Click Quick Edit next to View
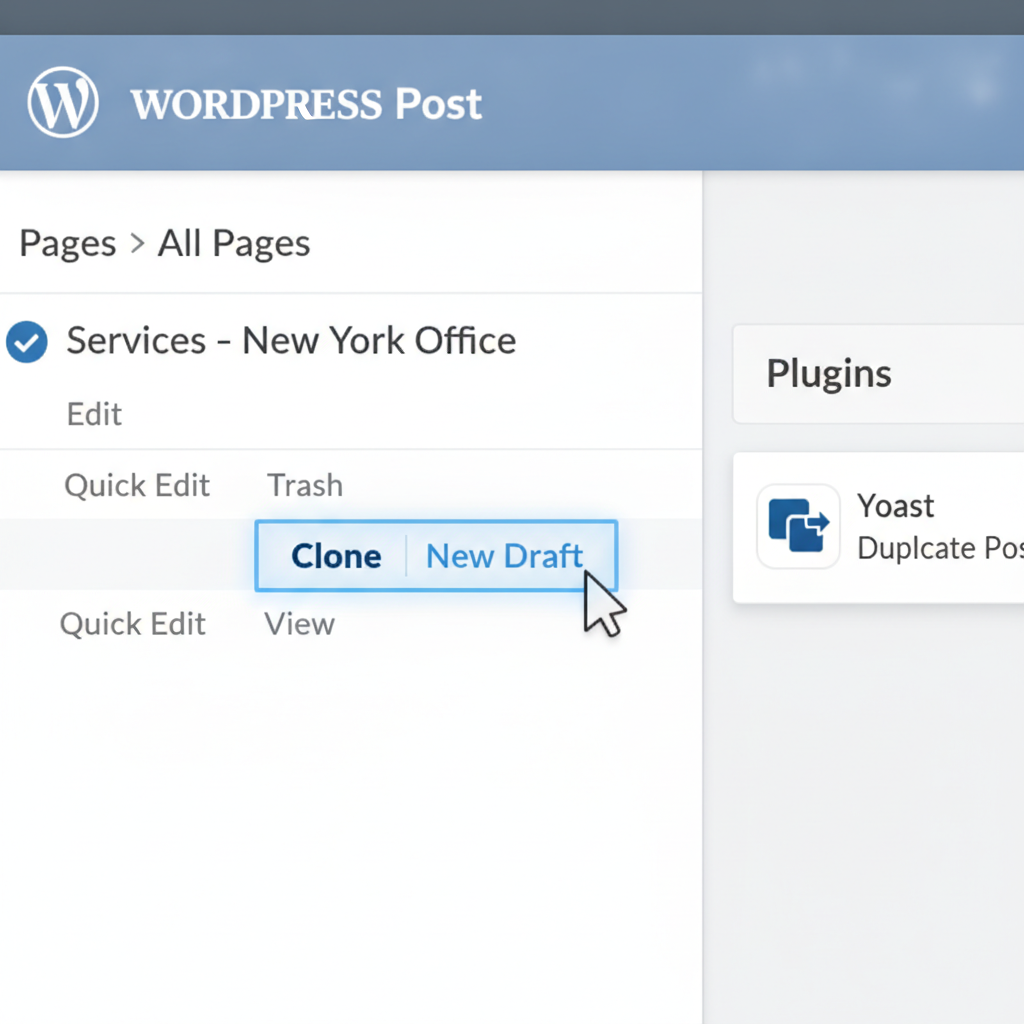This screenshot has height=1024, width=1024. pyautogui.click(x=133, y=624)
